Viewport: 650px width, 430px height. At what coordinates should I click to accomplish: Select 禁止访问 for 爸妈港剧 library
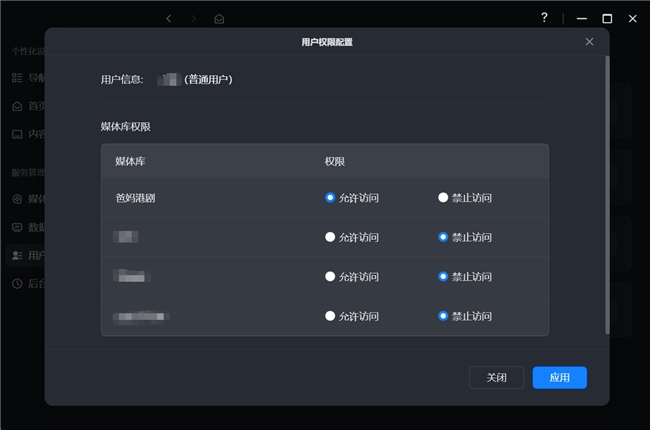tap(443, 197)
